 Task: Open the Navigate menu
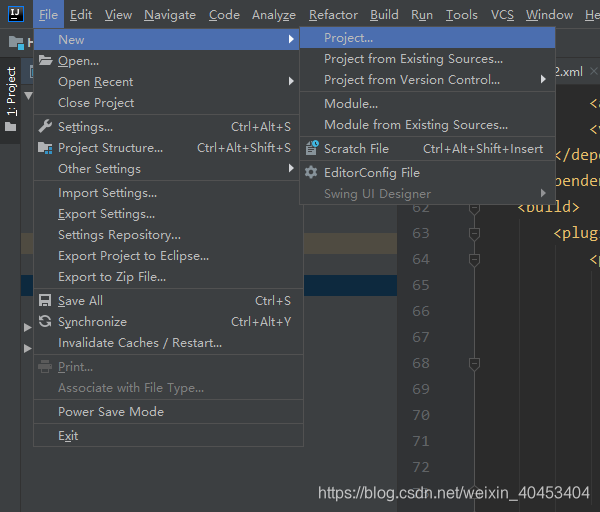(x=170, y=15)
